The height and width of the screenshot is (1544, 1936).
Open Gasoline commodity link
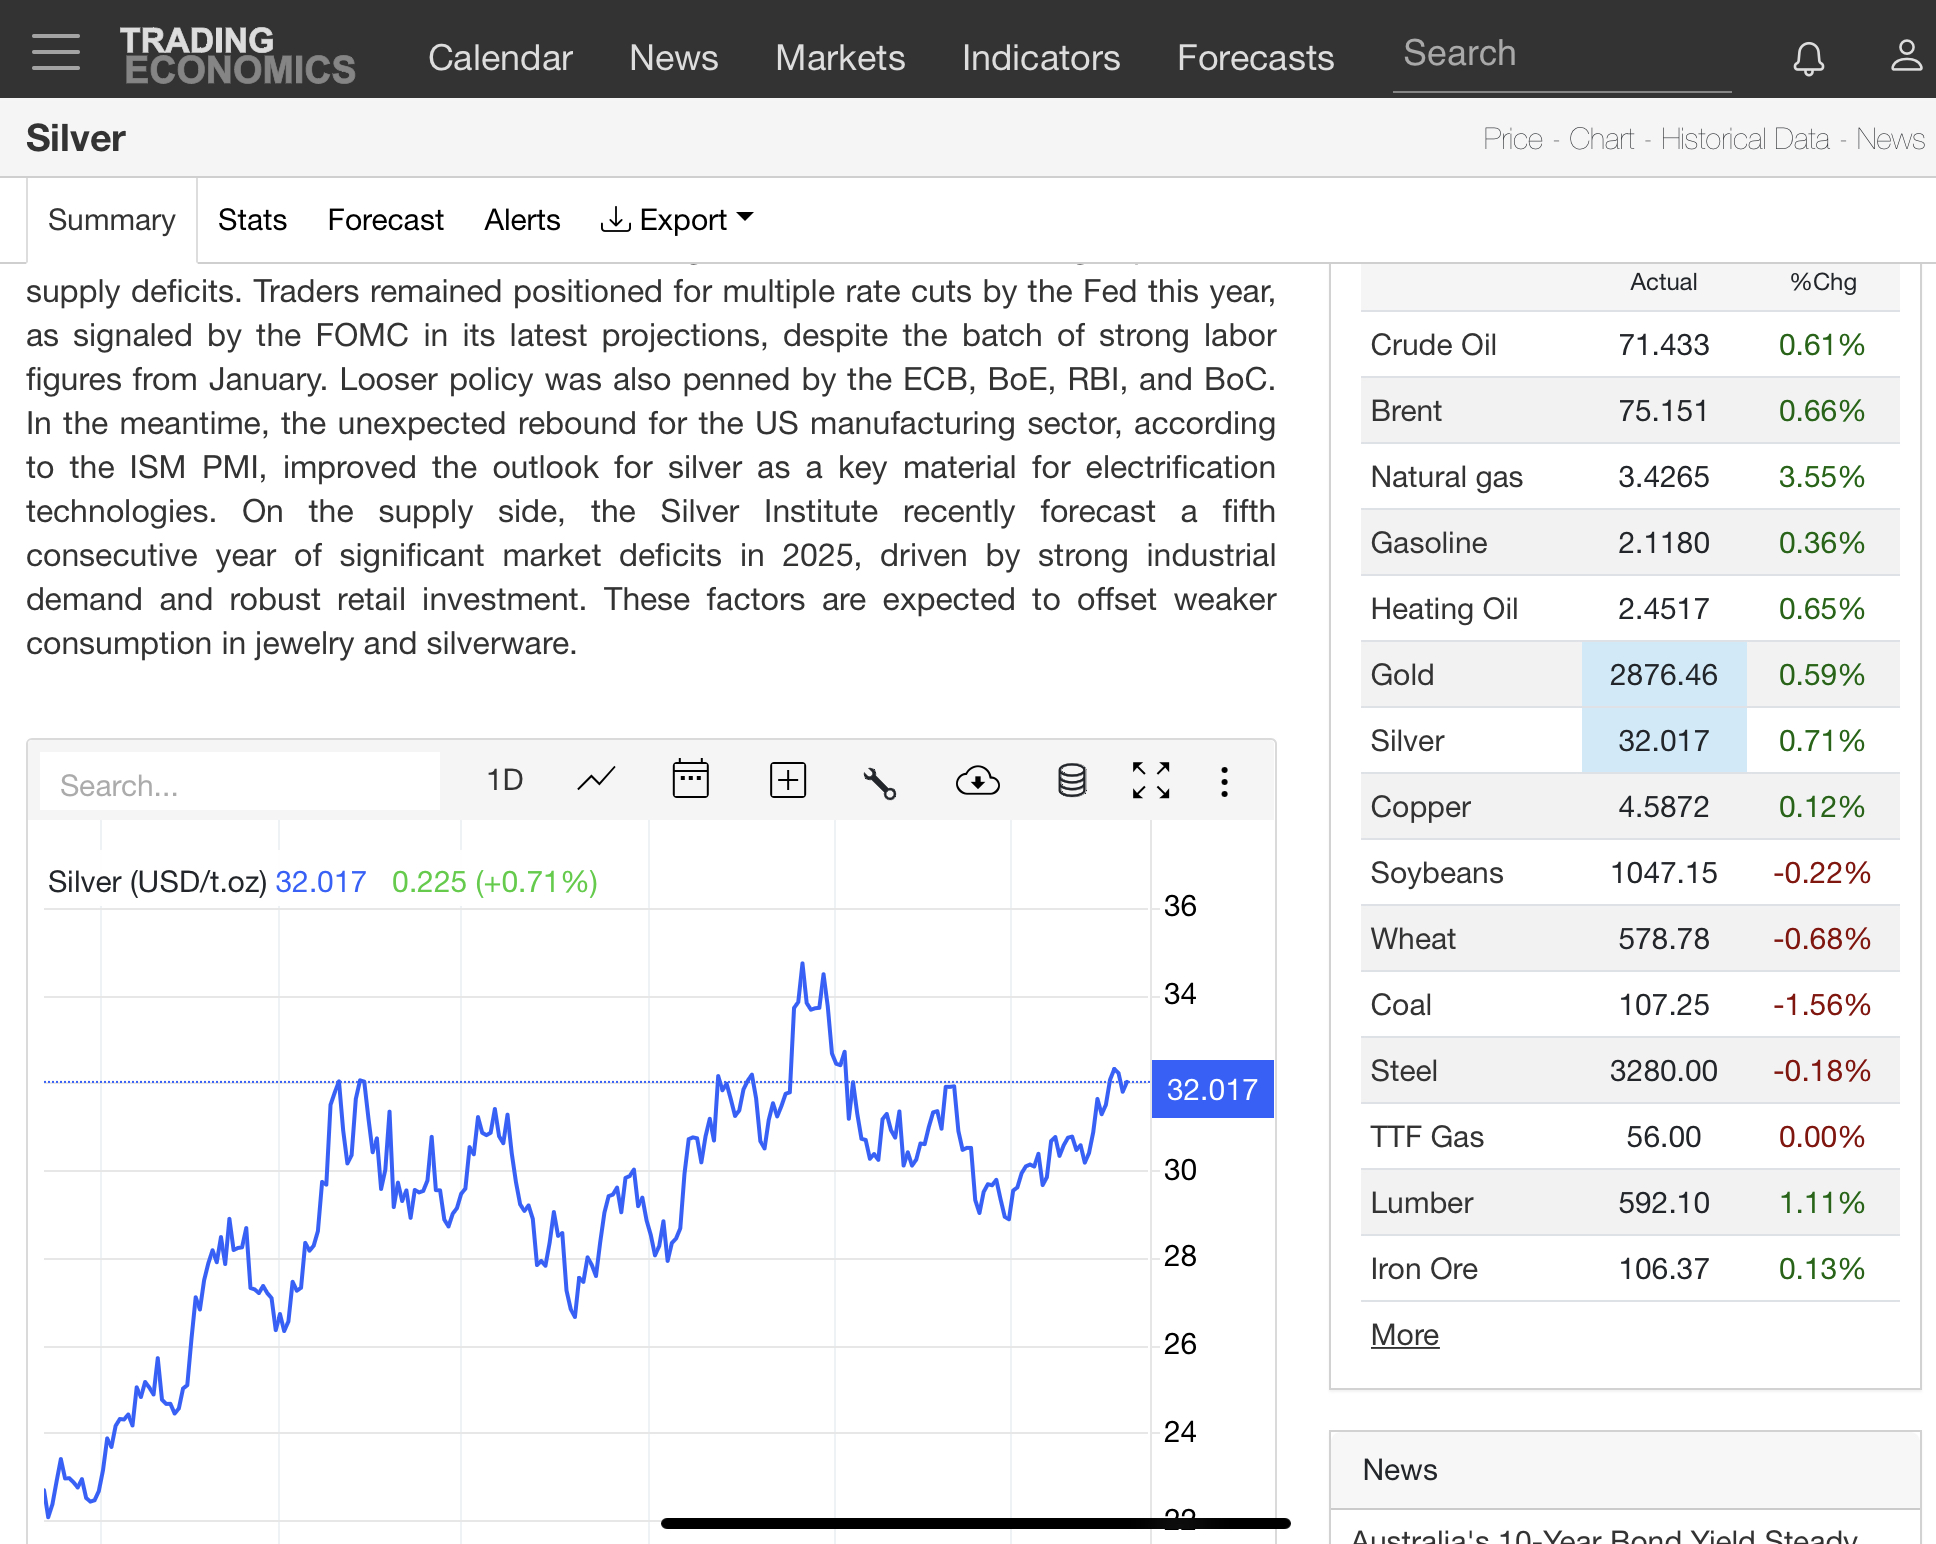click(1428, 543)
